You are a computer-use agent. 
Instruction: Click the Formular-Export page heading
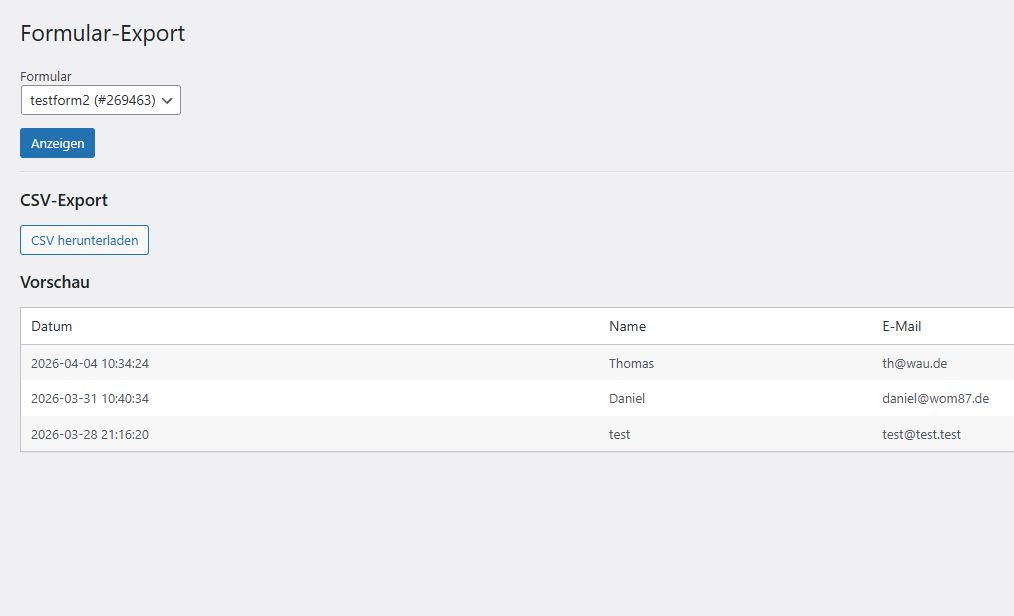click(103, 33)
